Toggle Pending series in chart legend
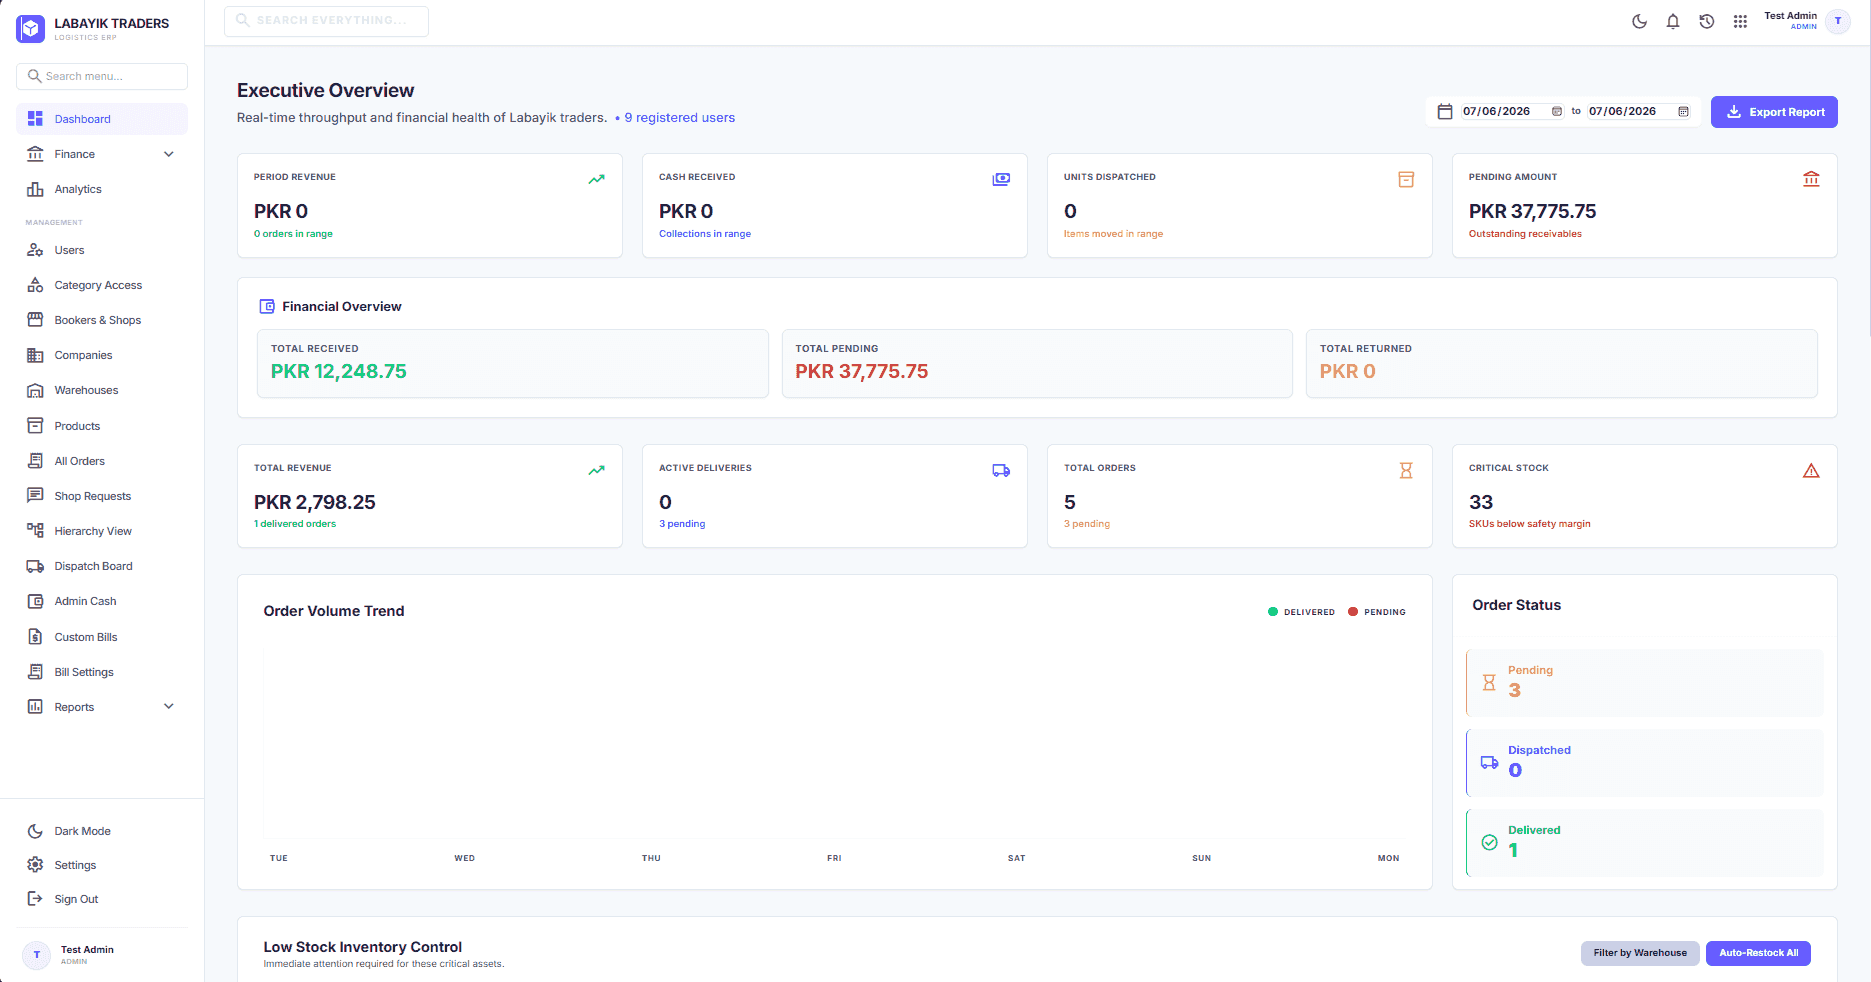The width and height of the screenshot is (1871, 982). 1377,612
